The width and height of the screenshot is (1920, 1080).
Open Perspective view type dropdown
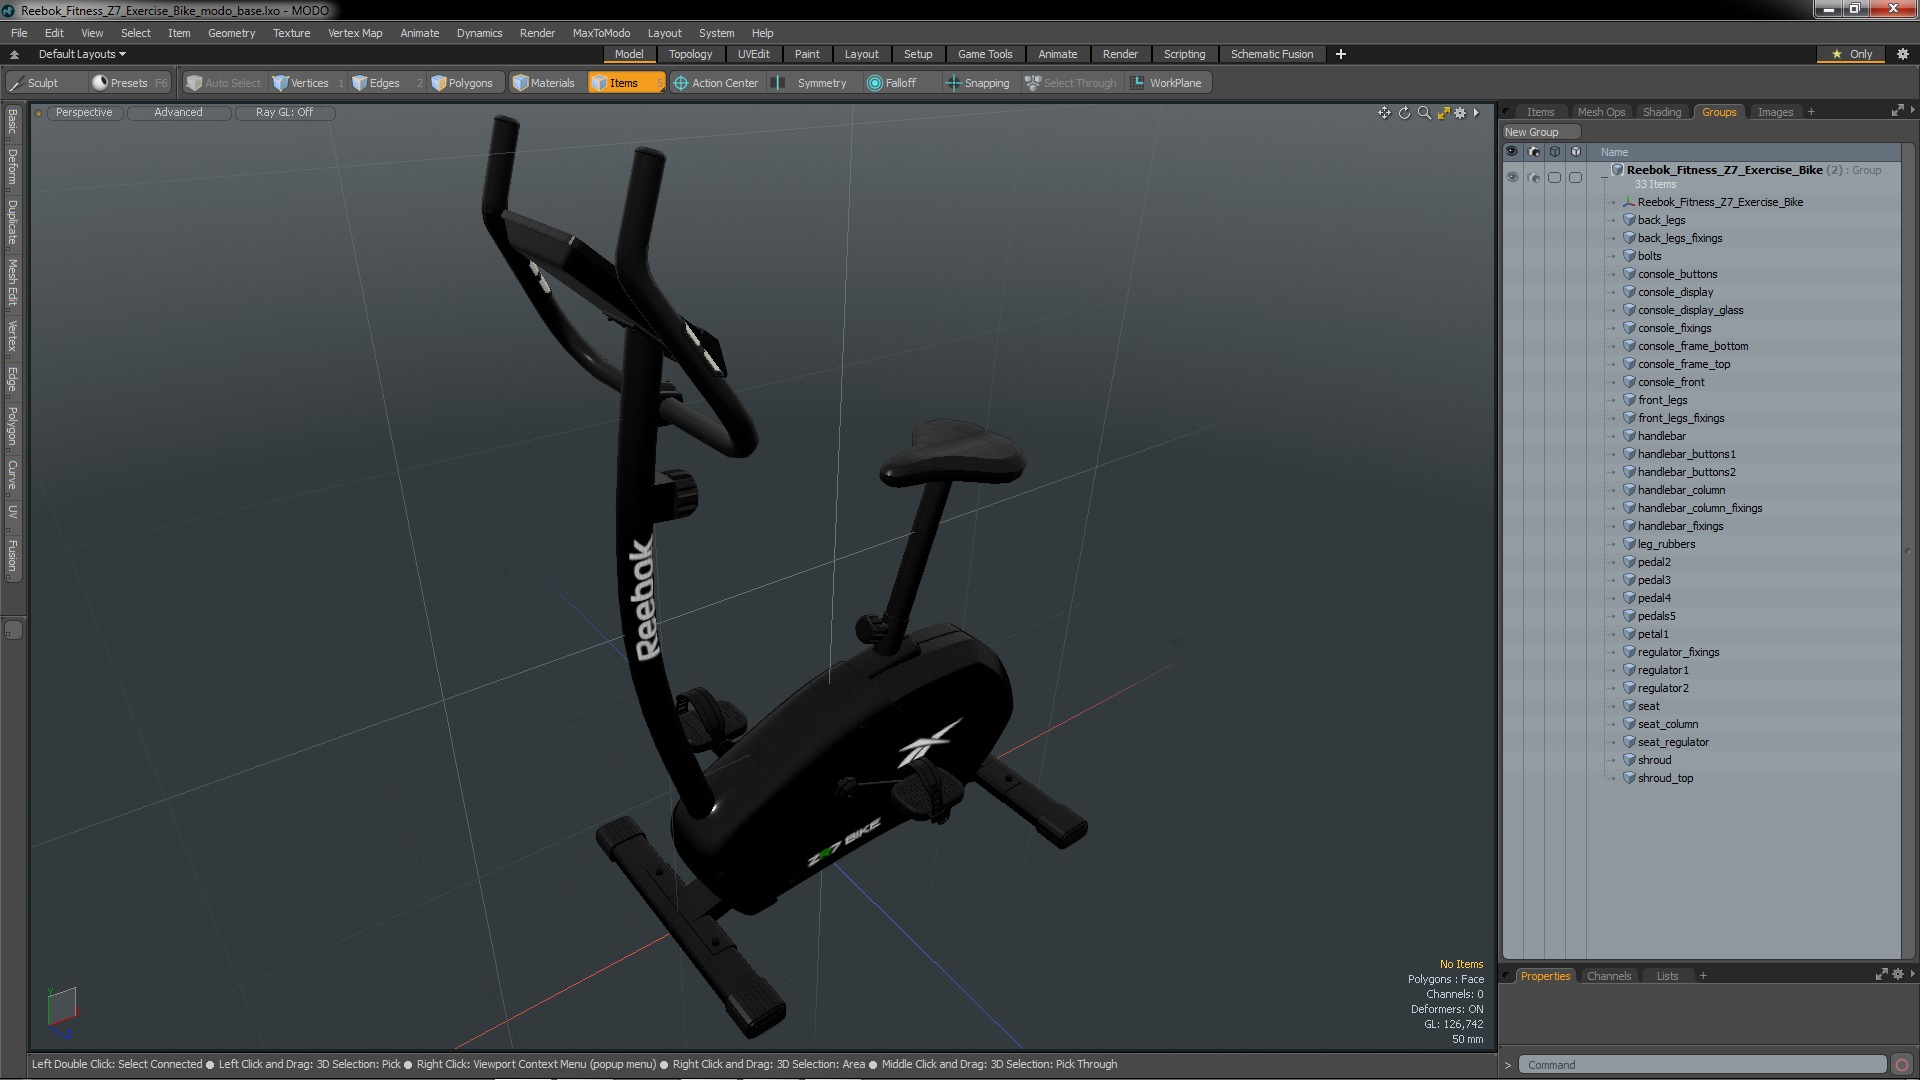point(84,113)
